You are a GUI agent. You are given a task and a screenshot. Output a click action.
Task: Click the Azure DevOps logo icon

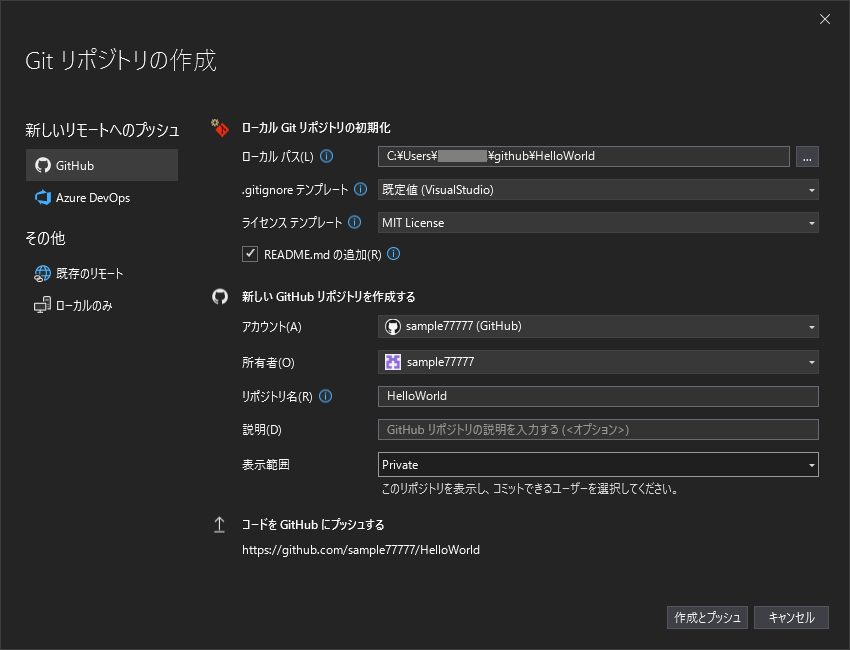click(43, 197)
